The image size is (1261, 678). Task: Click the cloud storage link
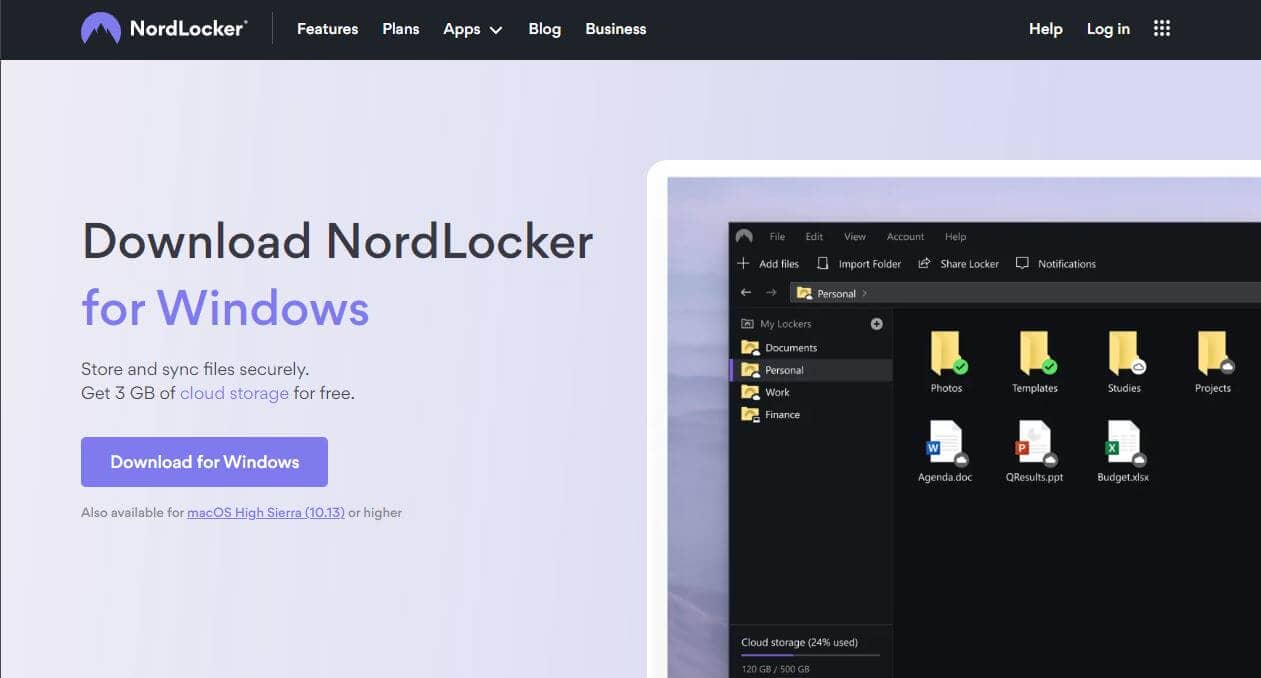(x=234, y=392)
